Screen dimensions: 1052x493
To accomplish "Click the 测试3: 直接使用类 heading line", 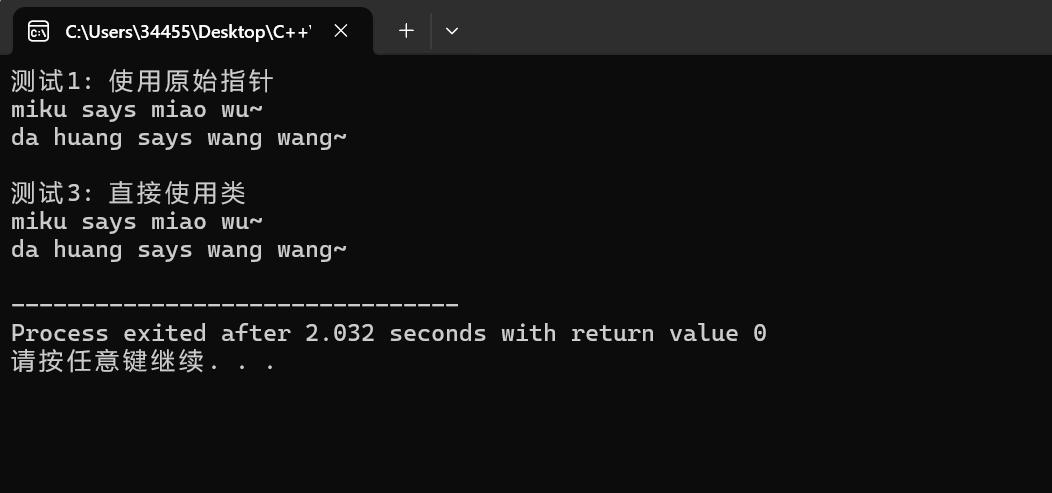I will 129,193.
